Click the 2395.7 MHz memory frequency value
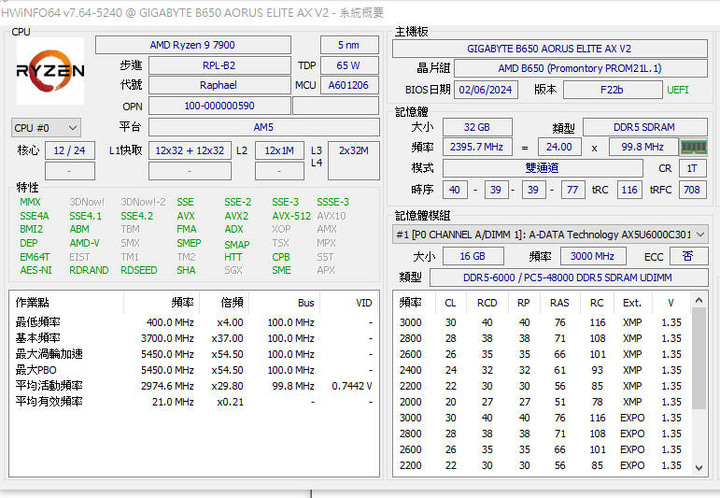The height and width of the screenshot is (498, 720). [477, 147]
